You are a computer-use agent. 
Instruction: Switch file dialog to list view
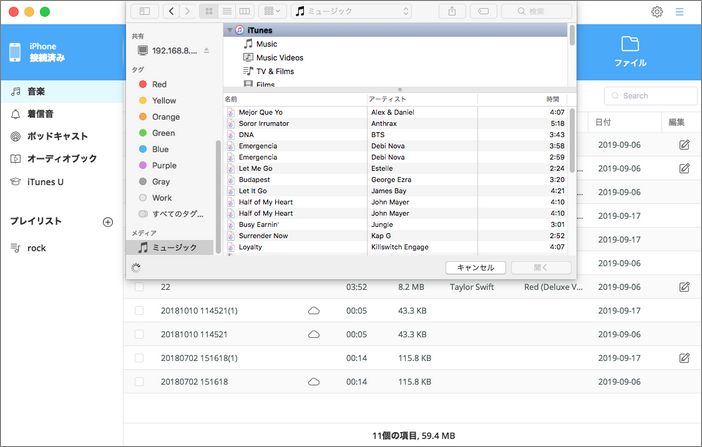[x=227, y=11]
